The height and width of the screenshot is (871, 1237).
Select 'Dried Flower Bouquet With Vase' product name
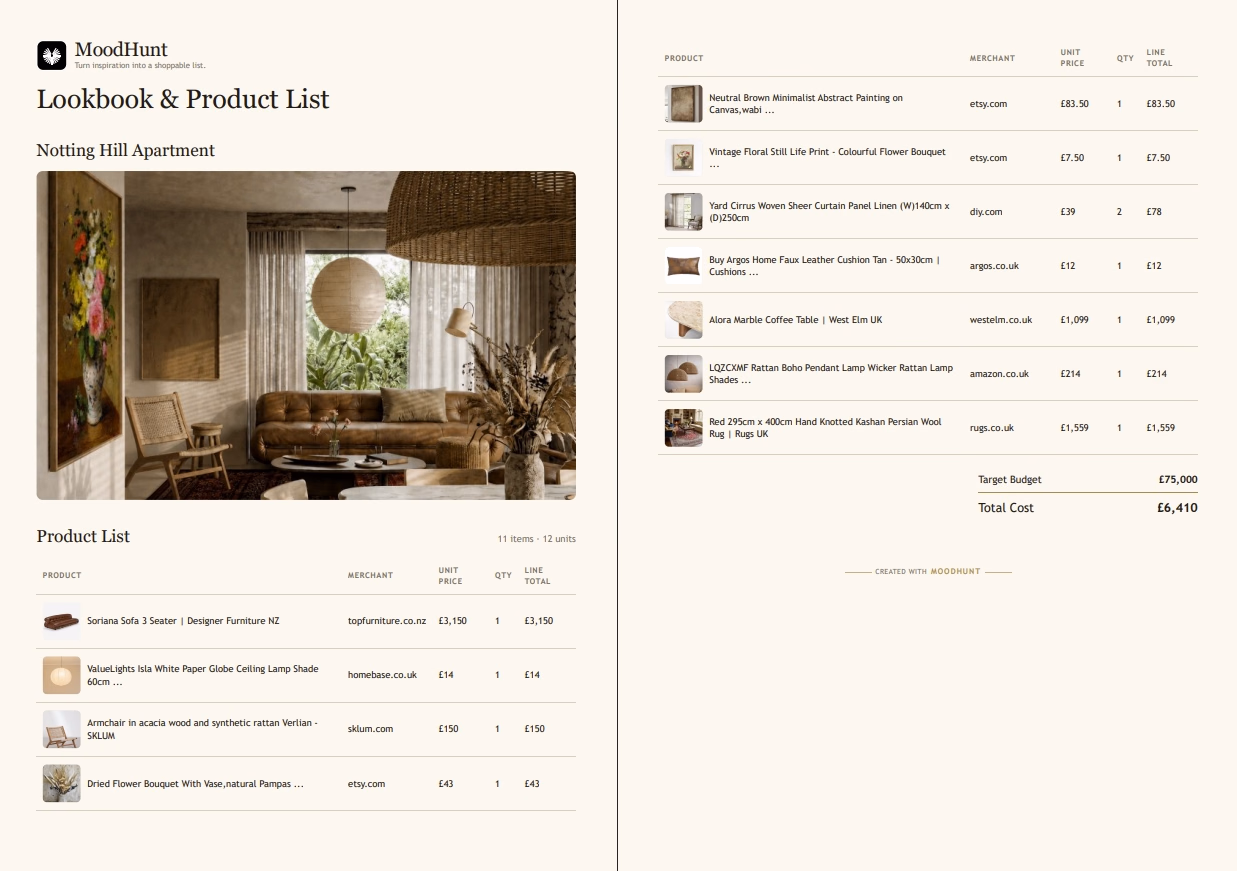pyautogui.click(x=195, y=784)
